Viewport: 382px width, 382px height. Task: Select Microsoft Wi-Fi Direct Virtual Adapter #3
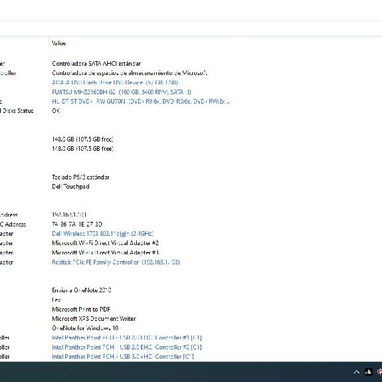[x=105, y=253]
